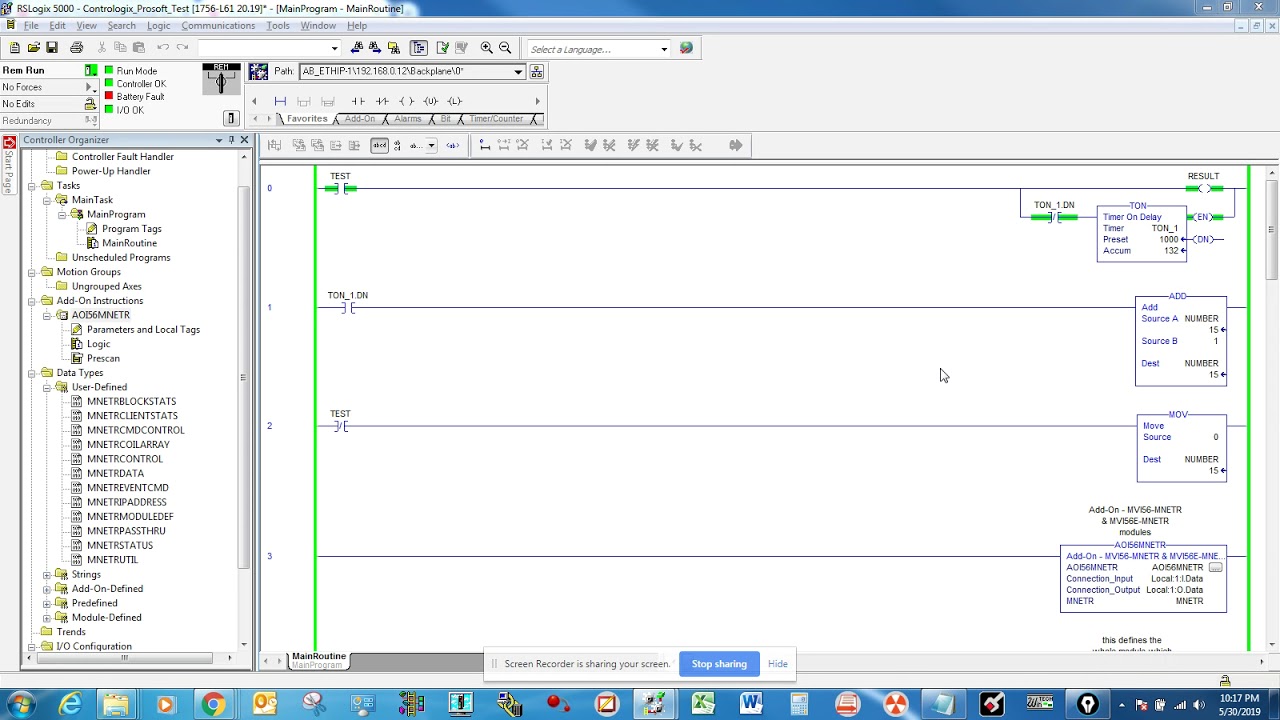Click the globe language icon

[x=686, y=48]
